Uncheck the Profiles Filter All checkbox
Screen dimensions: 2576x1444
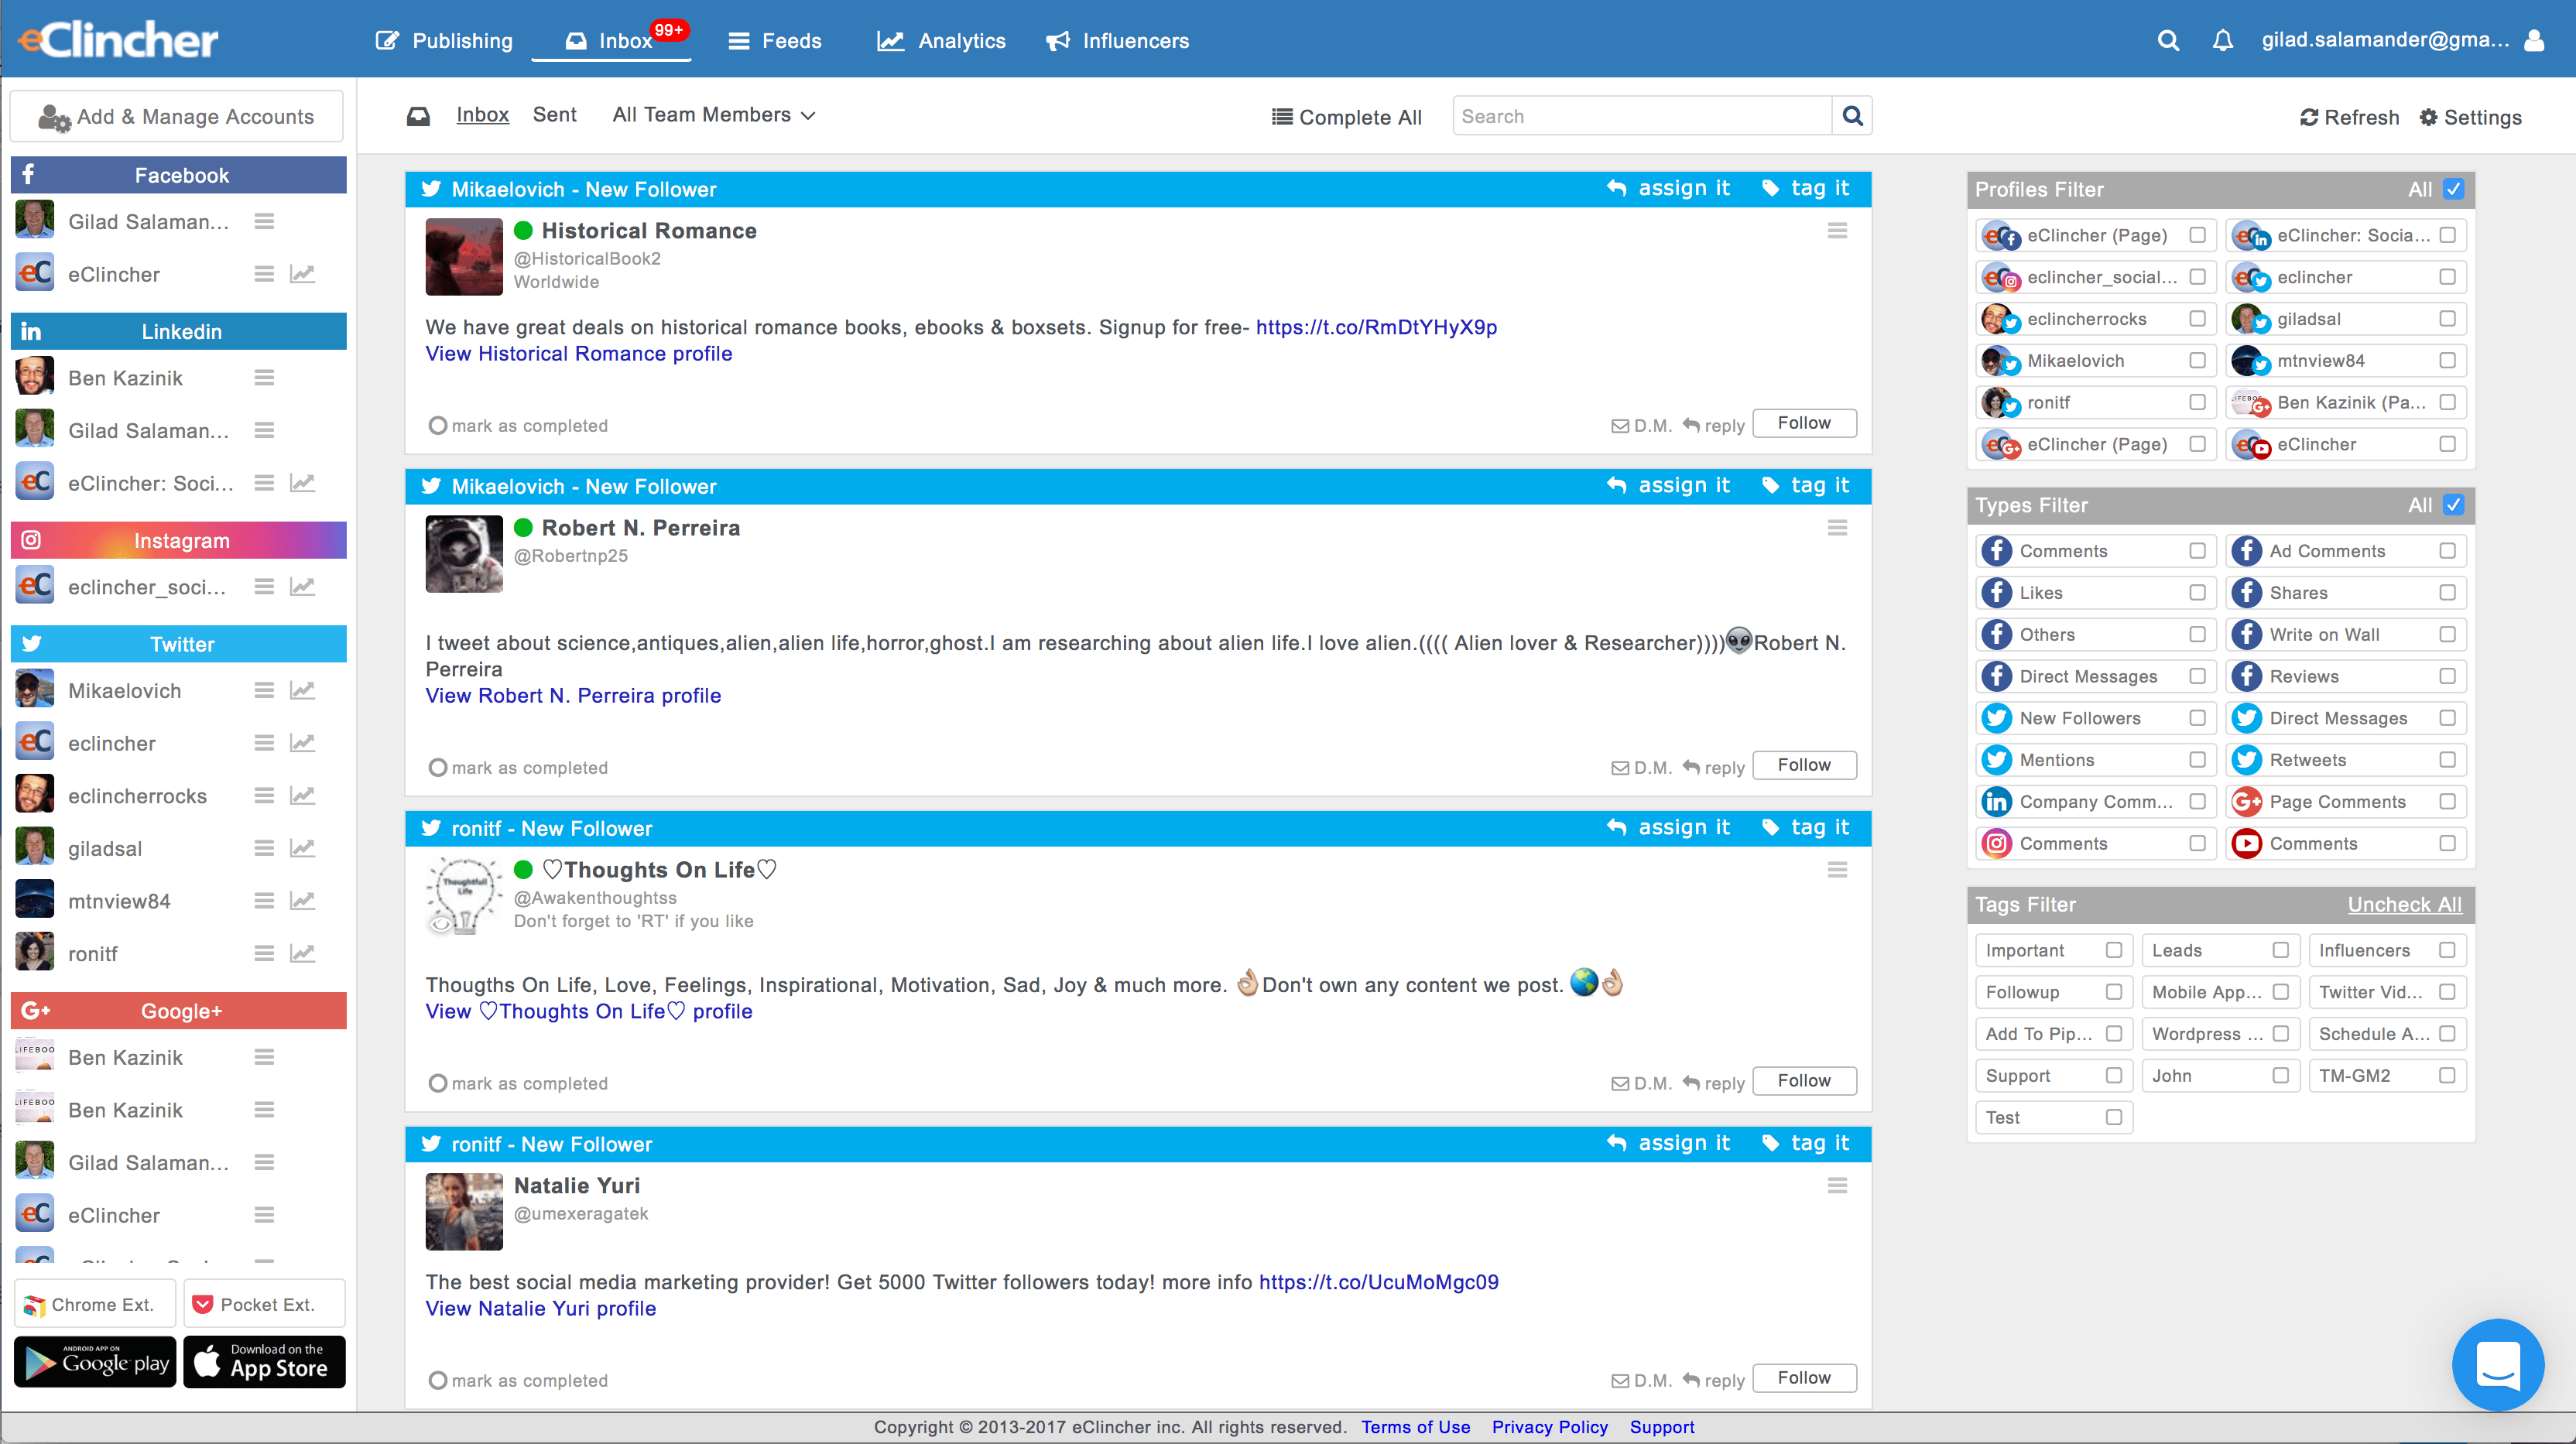click(x=2453, y=189)
